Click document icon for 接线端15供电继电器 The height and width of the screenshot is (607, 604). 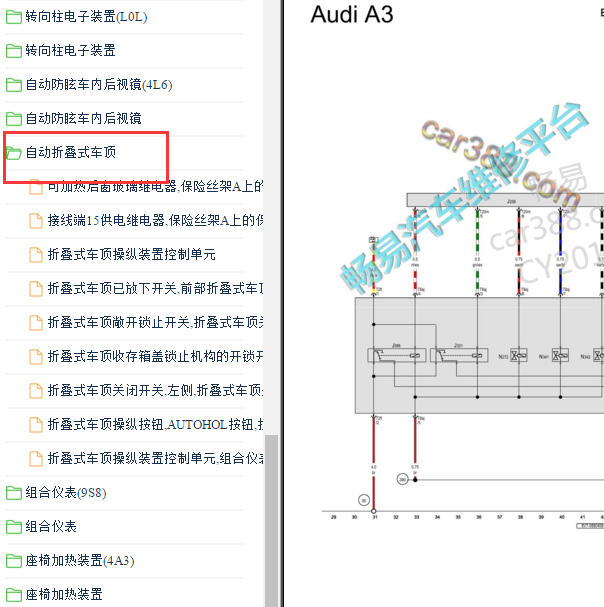pyautogui.click(x=36, y=221)
